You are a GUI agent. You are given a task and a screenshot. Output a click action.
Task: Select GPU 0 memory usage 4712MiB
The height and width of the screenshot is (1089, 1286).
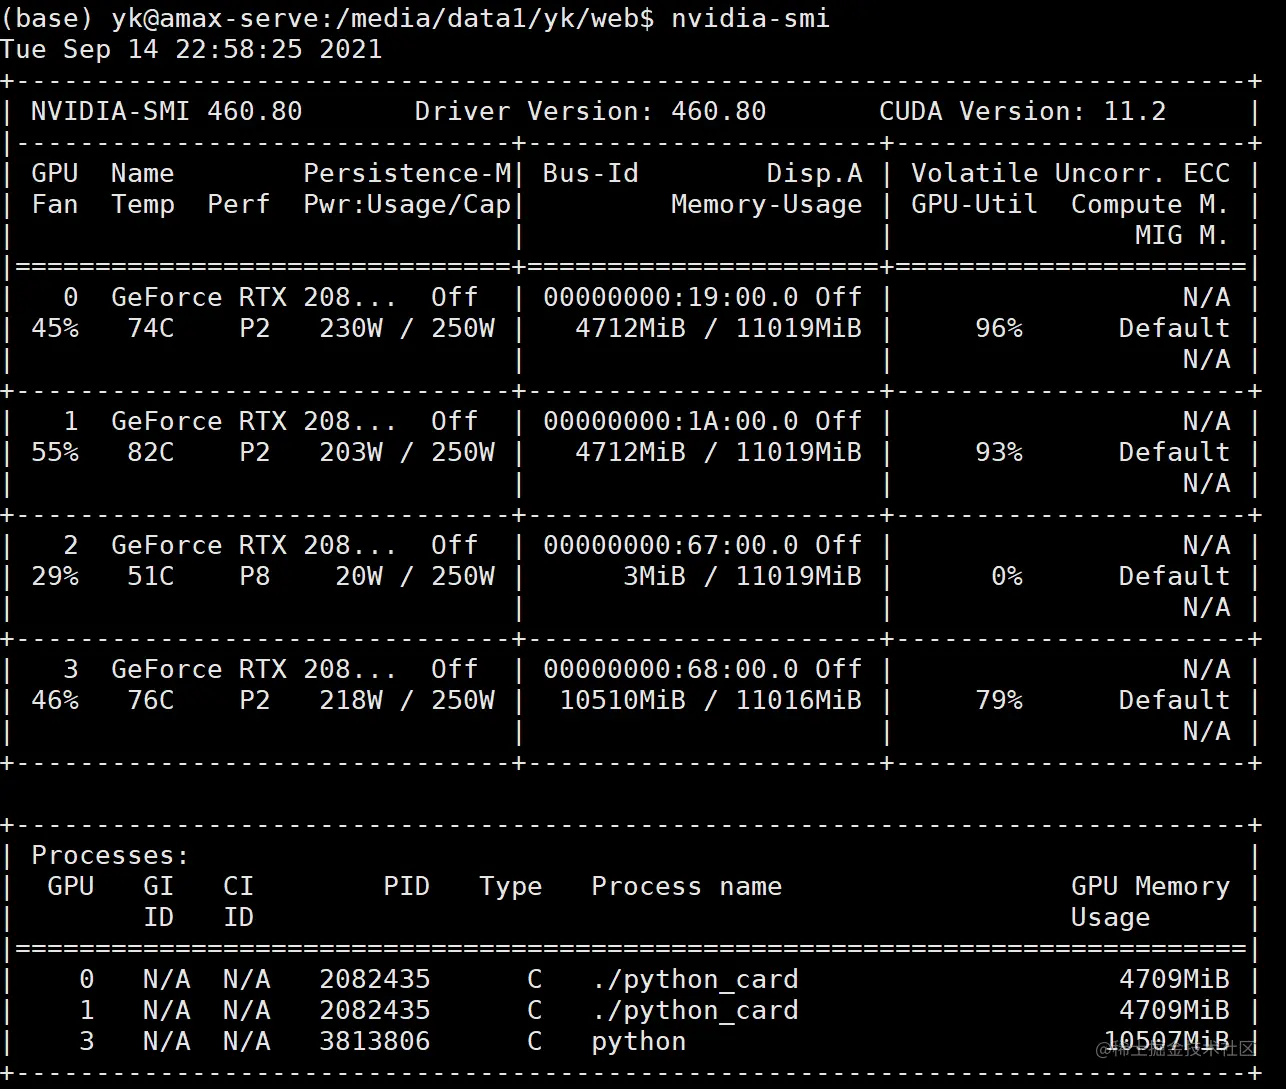pyautogui.click(x=630, y=328)
